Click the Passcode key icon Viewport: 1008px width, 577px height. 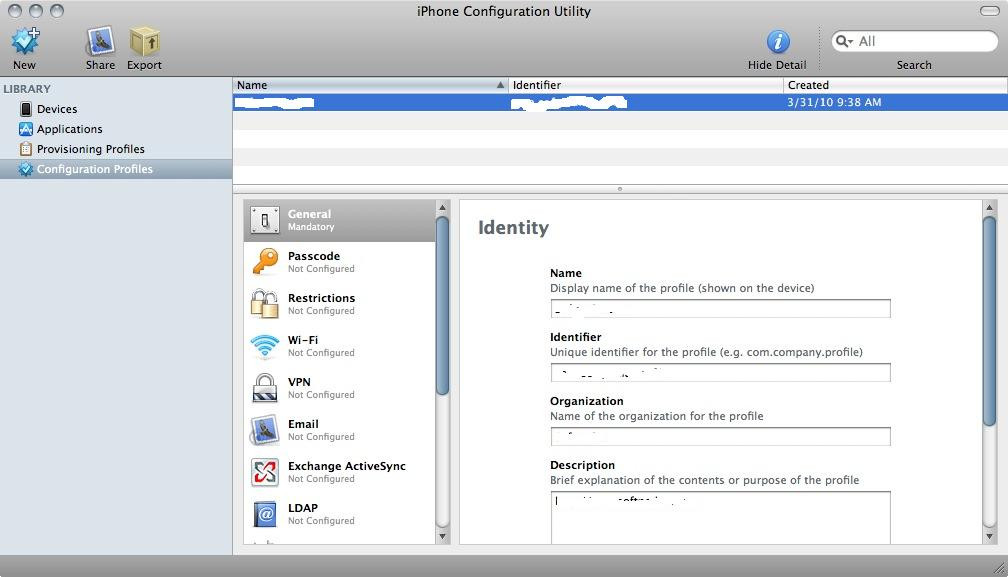point(265,262)
